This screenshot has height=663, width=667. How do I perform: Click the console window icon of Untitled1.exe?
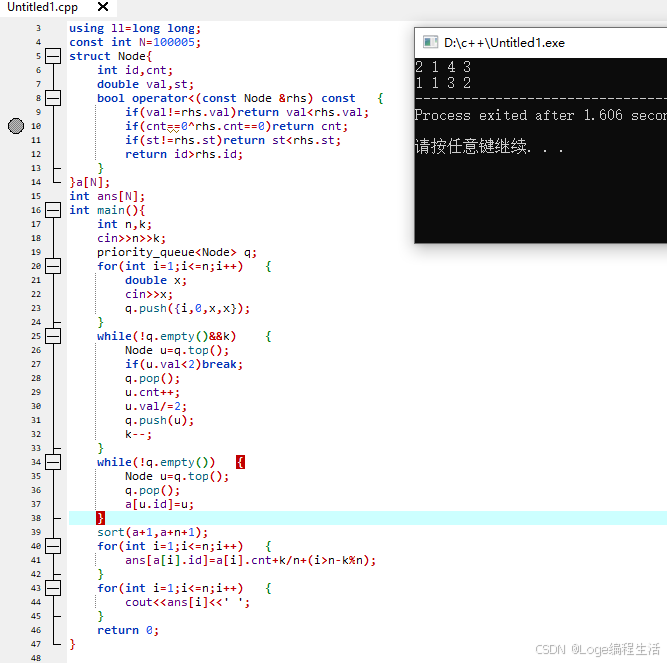click(x=430, y=42)
